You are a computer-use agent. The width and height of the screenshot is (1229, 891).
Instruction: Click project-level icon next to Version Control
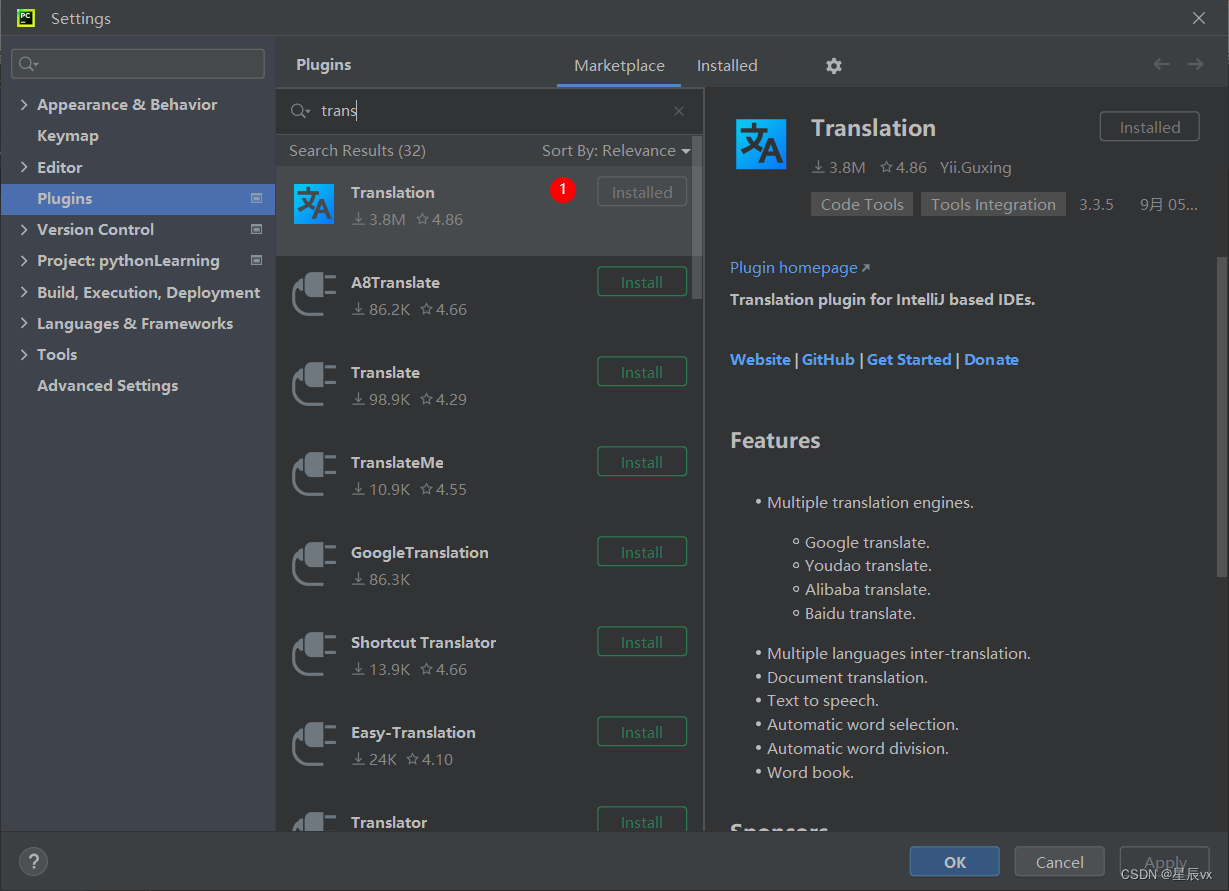pyautogui.click(x=257, y=229)
